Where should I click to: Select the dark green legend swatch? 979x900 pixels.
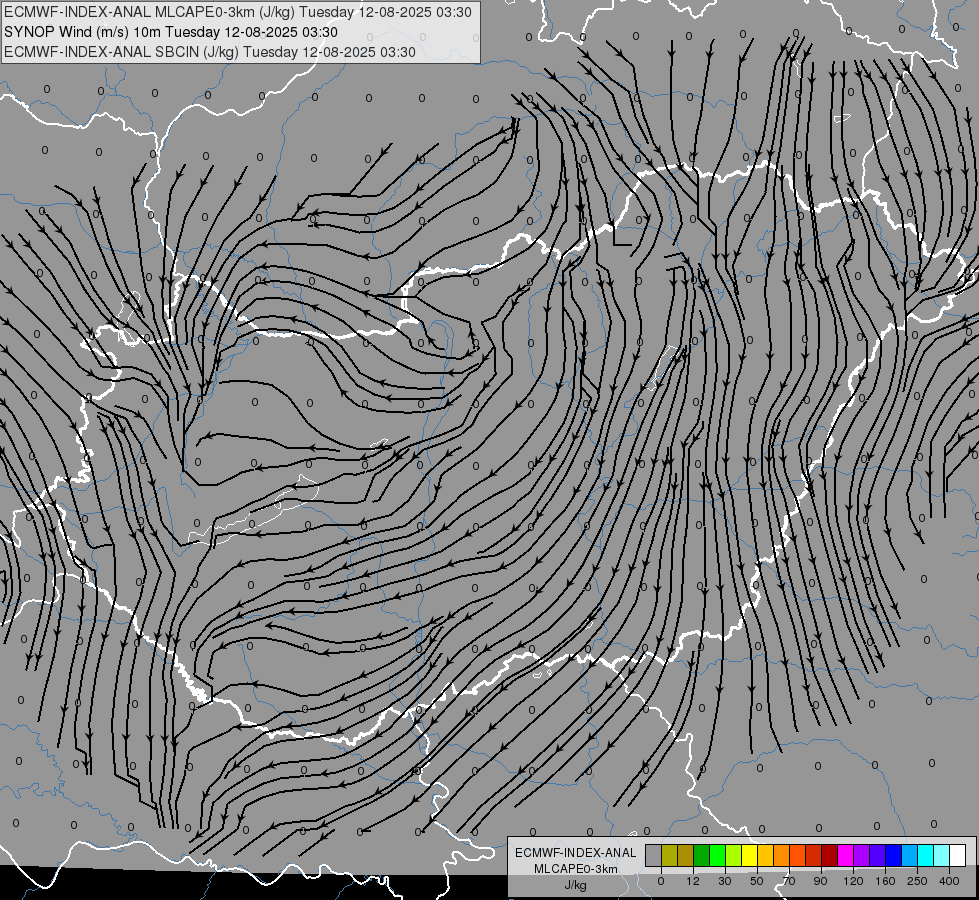[701, 855]
